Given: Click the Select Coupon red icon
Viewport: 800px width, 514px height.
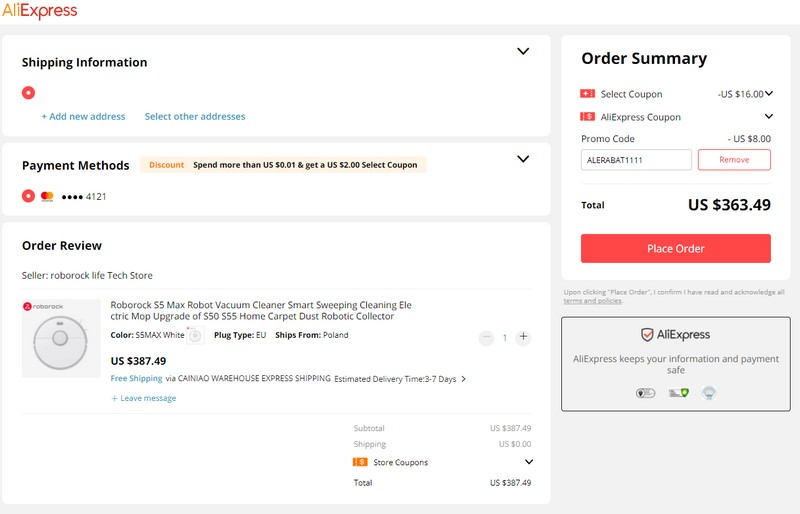Looking at the screenshot, I should pyautogui.click(x=587, y=93).
